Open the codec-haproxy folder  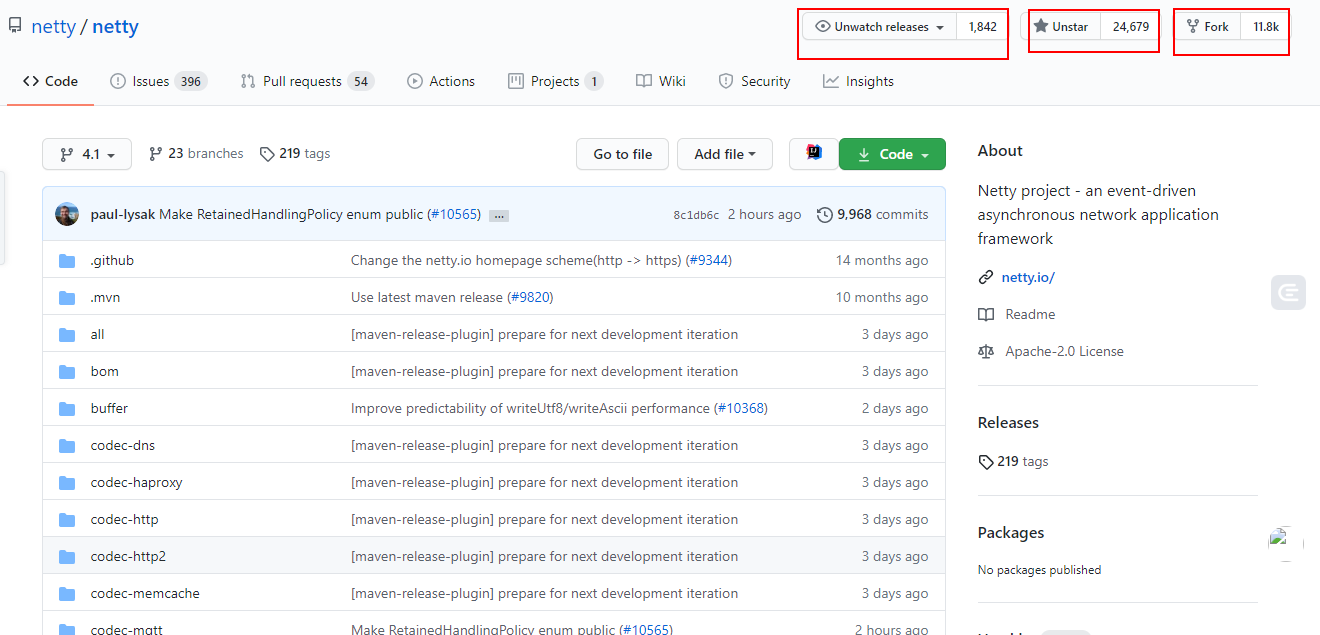136,482
